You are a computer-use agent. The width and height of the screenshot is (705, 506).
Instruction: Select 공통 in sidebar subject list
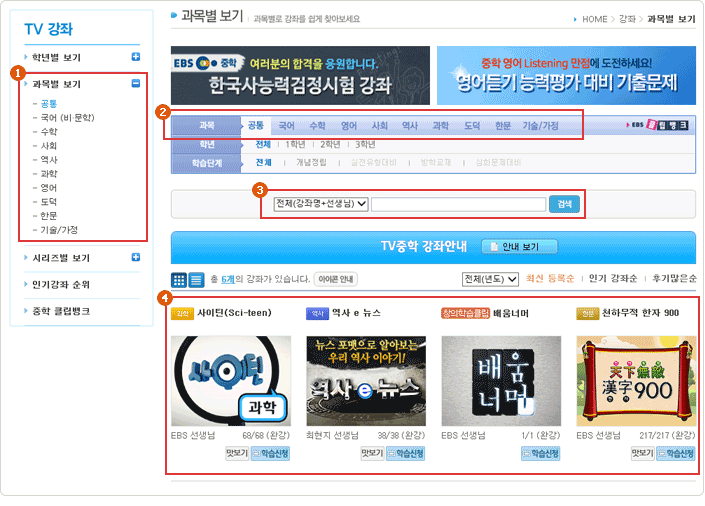pyautogui.click(x=49, y=104)
